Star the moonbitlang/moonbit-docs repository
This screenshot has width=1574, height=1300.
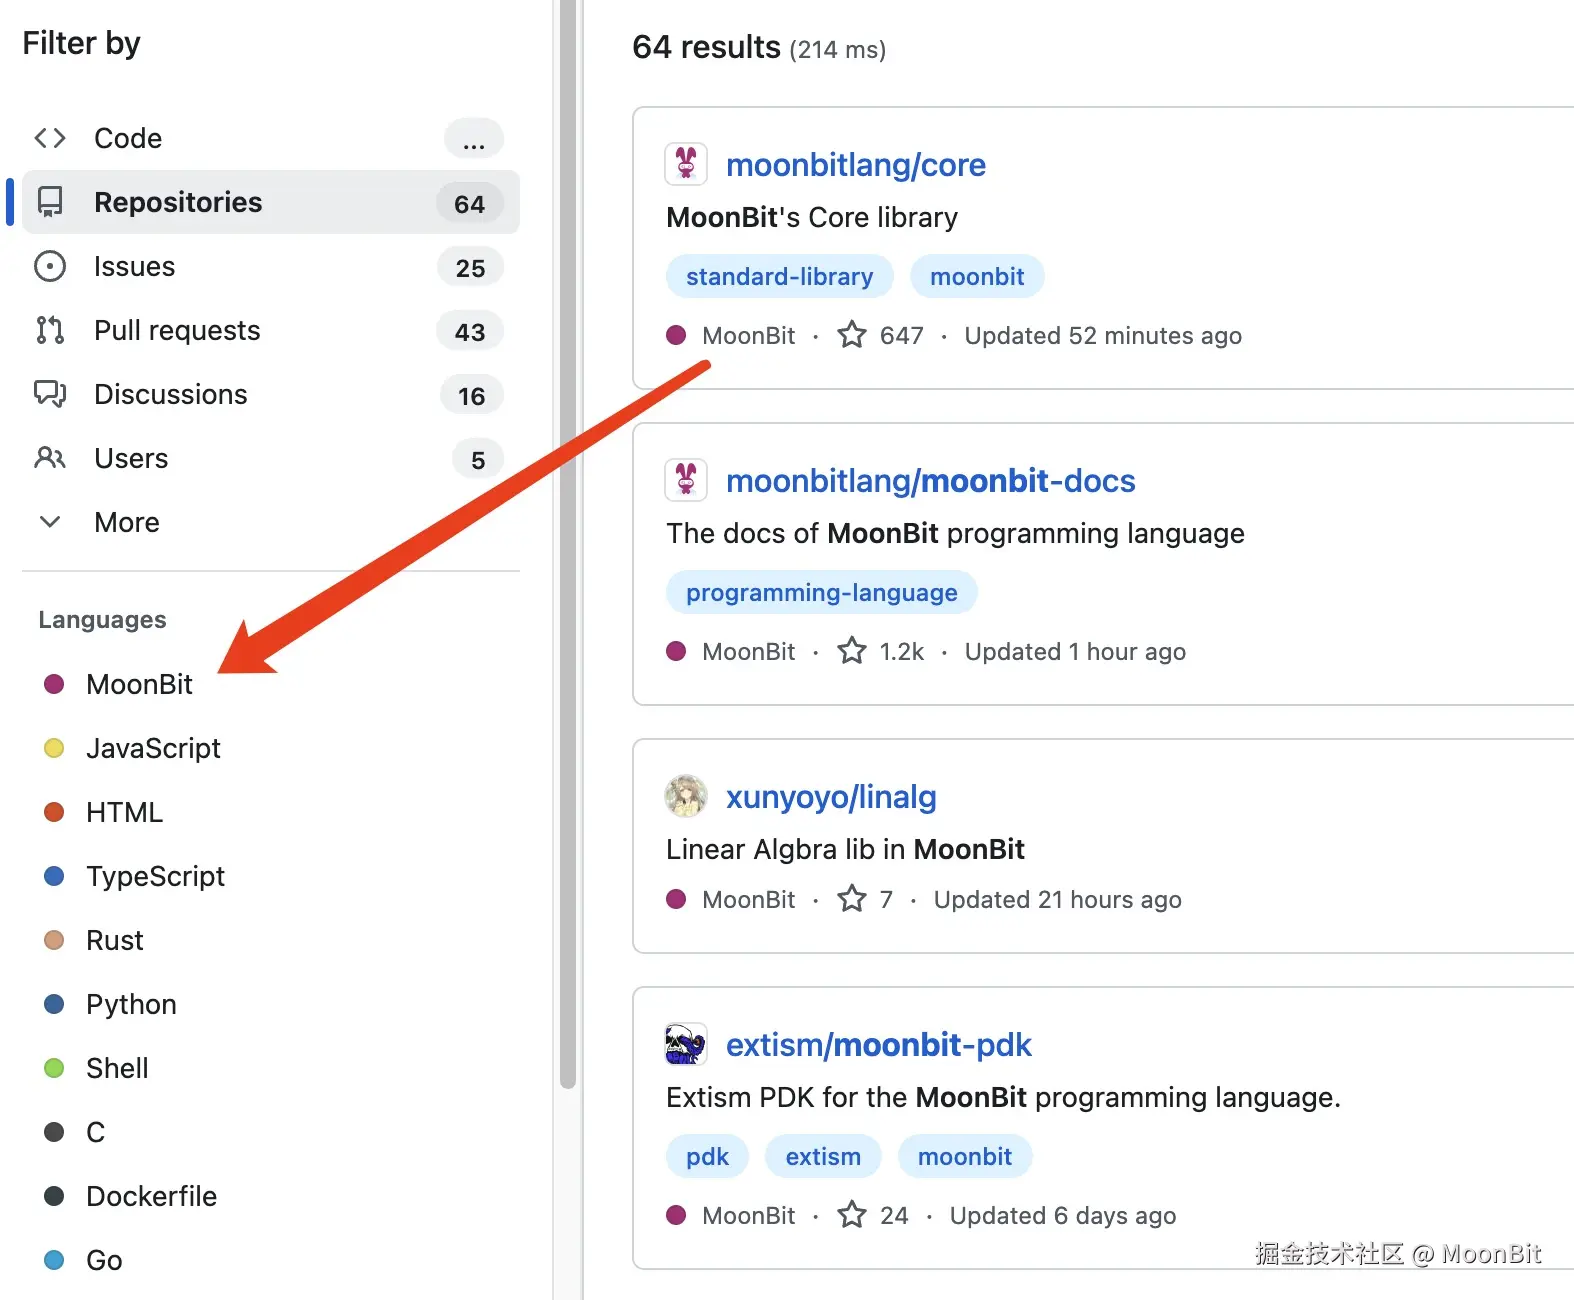coord(851,651)
